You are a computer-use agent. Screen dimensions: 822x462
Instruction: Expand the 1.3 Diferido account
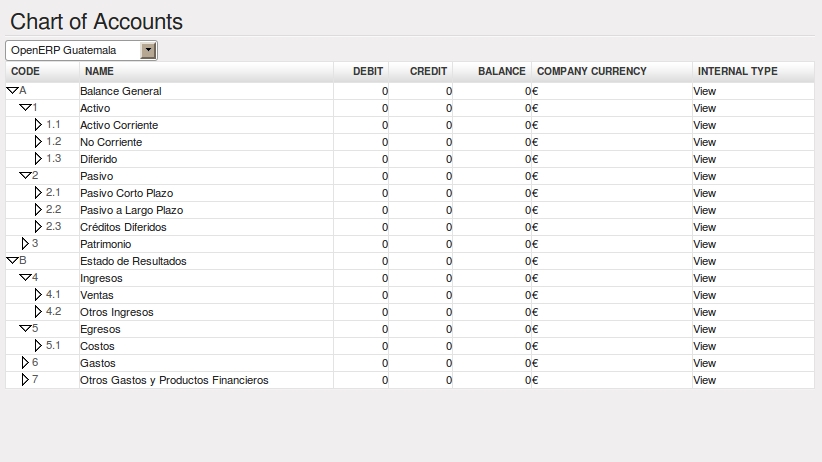click(x=38, y=158)
